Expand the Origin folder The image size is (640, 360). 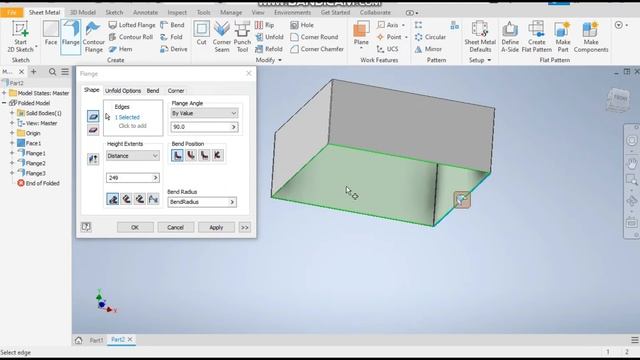[12, 133]
